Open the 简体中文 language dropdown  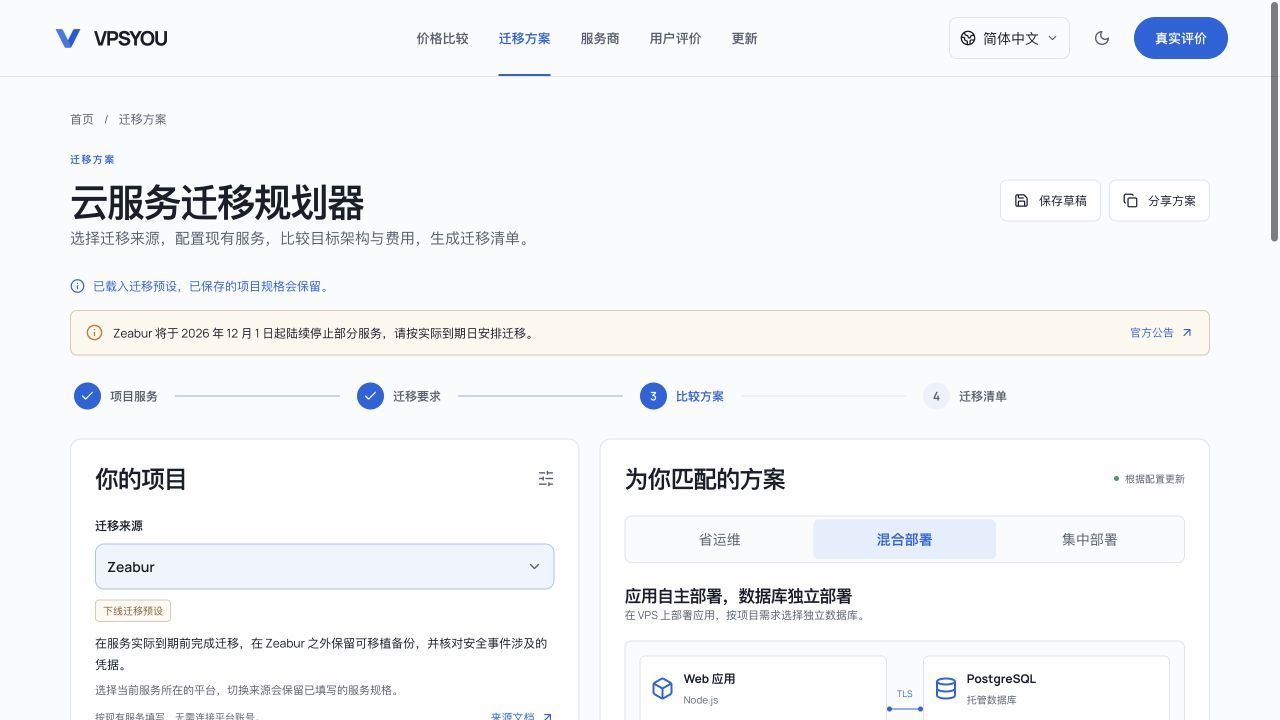1009,38
